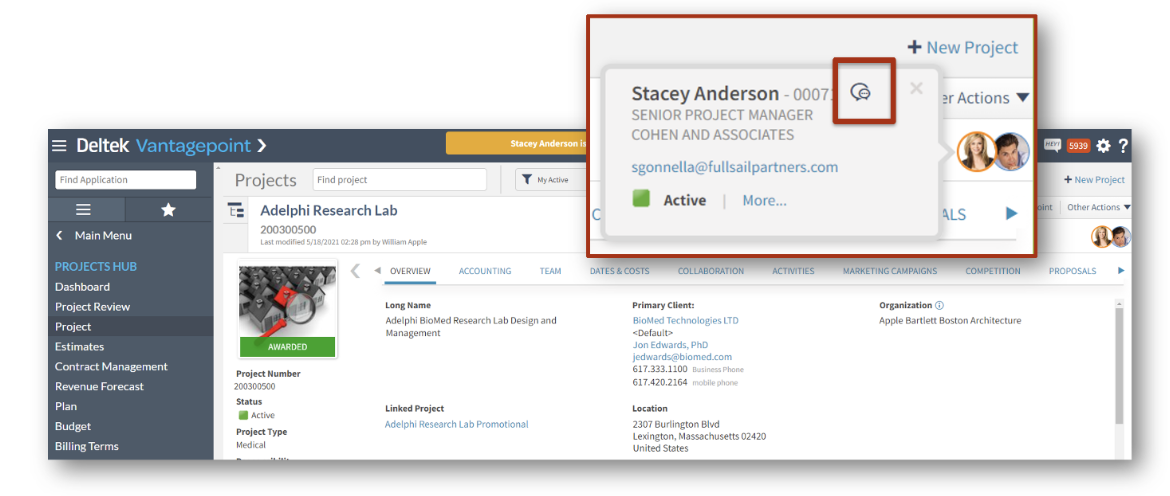Collapse the project summary pane with the chevron

356,271
